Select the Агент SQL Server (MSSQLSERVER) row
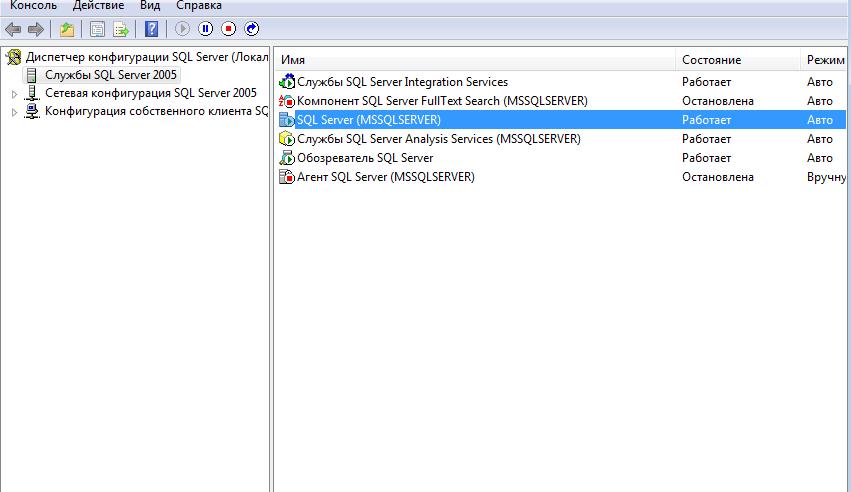 click(561, 177)
